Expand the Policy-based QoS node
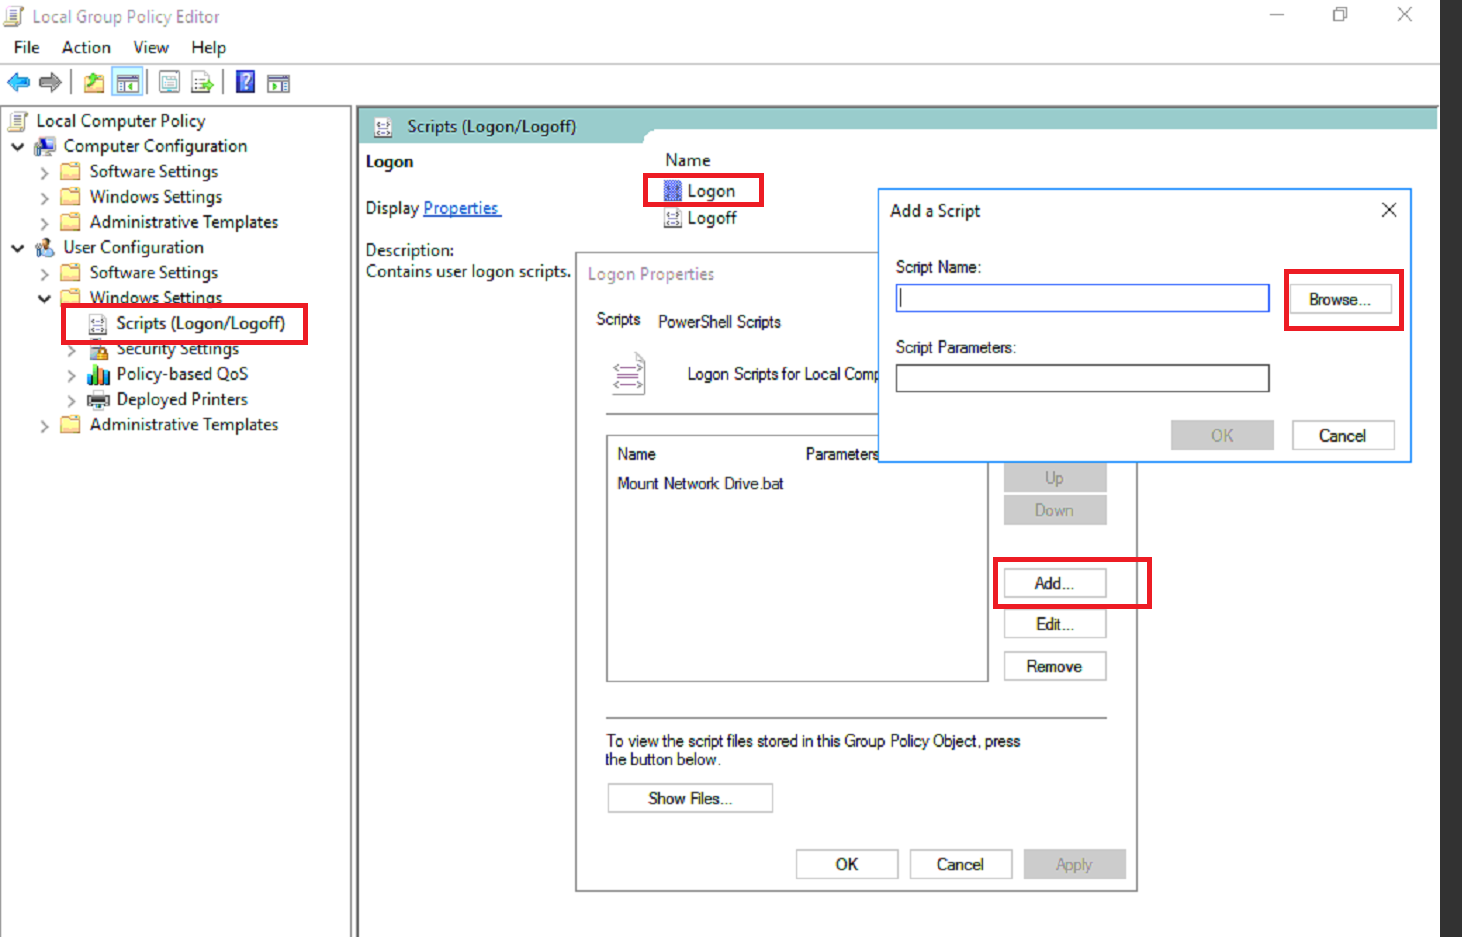 coord(71,375)
